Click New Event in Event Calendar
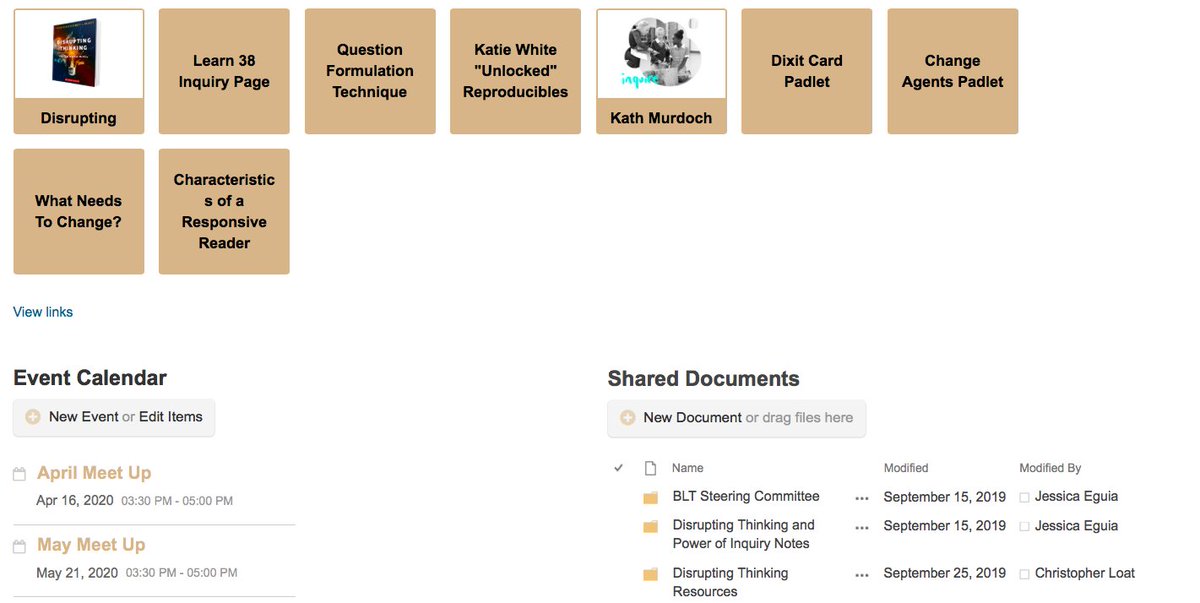This screenshot has width=1200, height=603. click(x=84, y=417)
